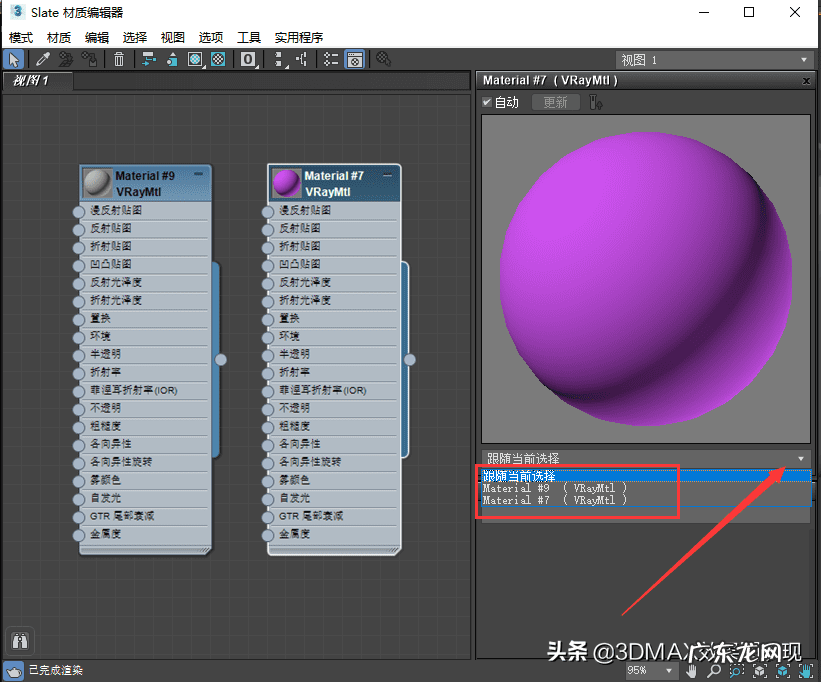The image size is (821, 682).
Task: Click the binoculars search icon
Action: (x=20, y=640)
